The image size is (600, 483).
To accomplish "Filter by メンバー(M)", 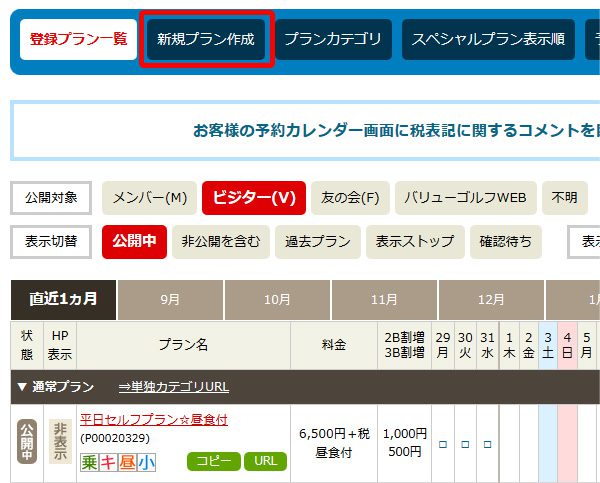I will [x=150, y=198].
